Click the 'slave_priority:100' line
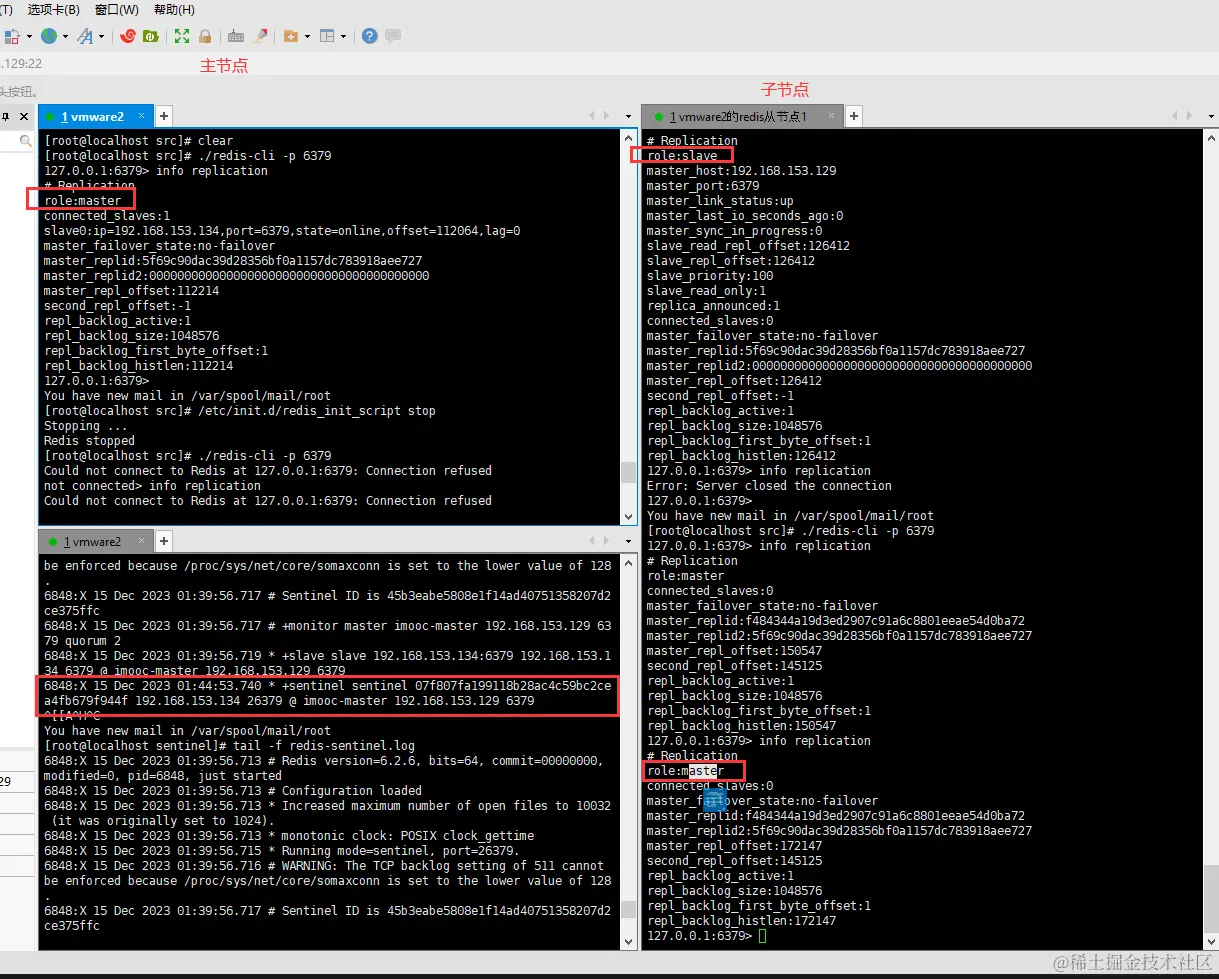 [x=710, y=276]
